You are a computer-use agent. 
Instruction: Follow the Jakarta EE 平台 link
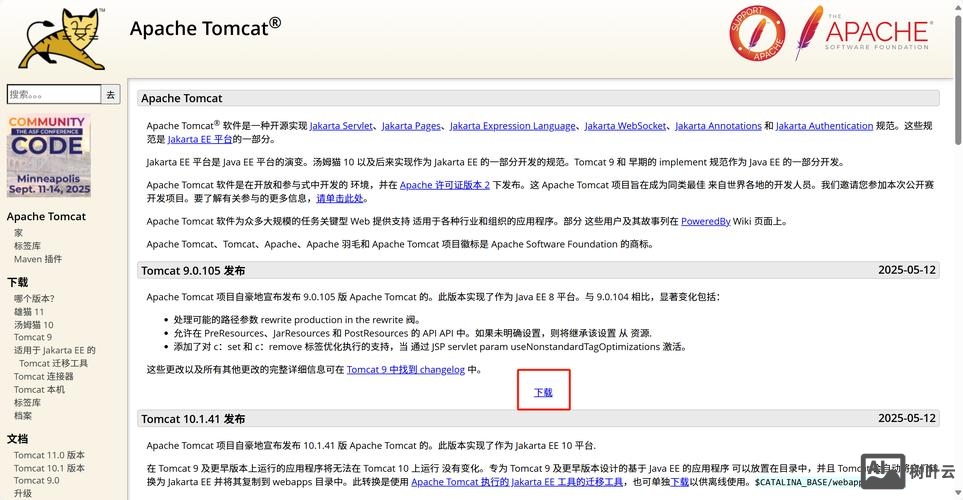[x=200, y=139]
